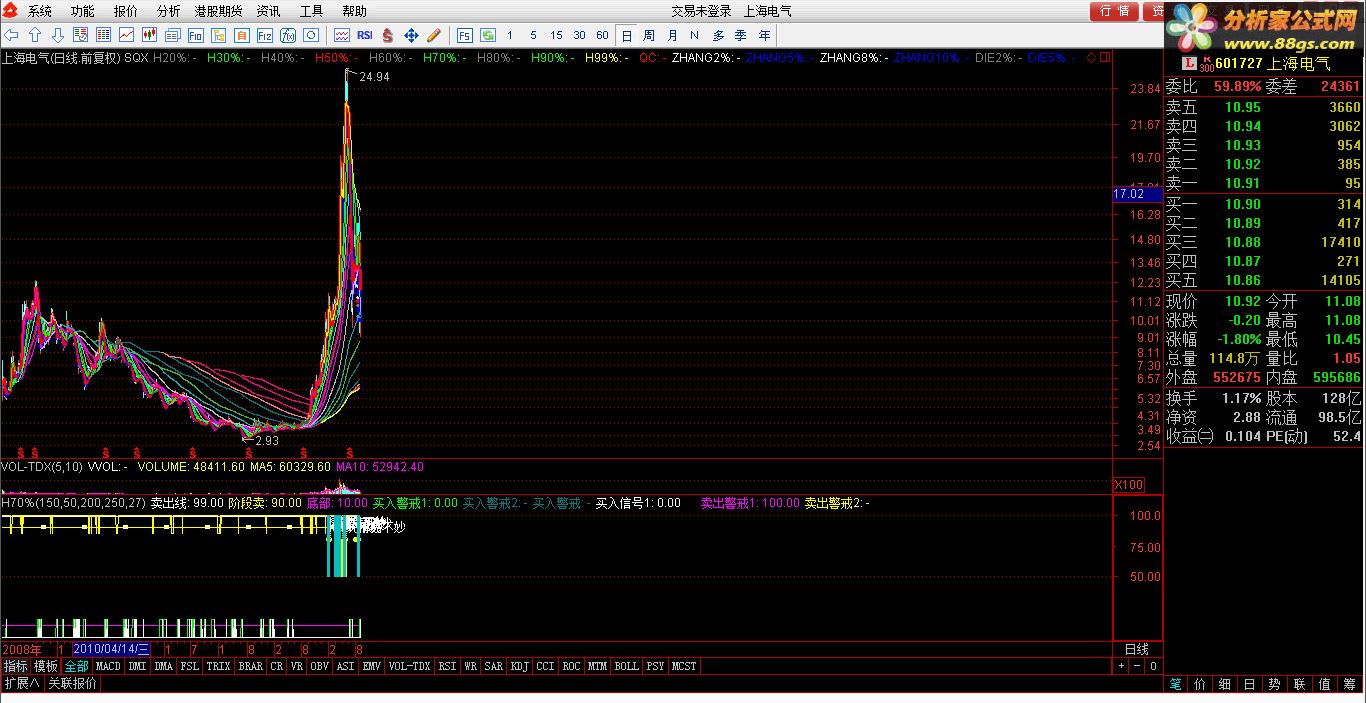Screen dimensions: 1366x703
Task: Open the 系统 menu
Action: point(39,11)
